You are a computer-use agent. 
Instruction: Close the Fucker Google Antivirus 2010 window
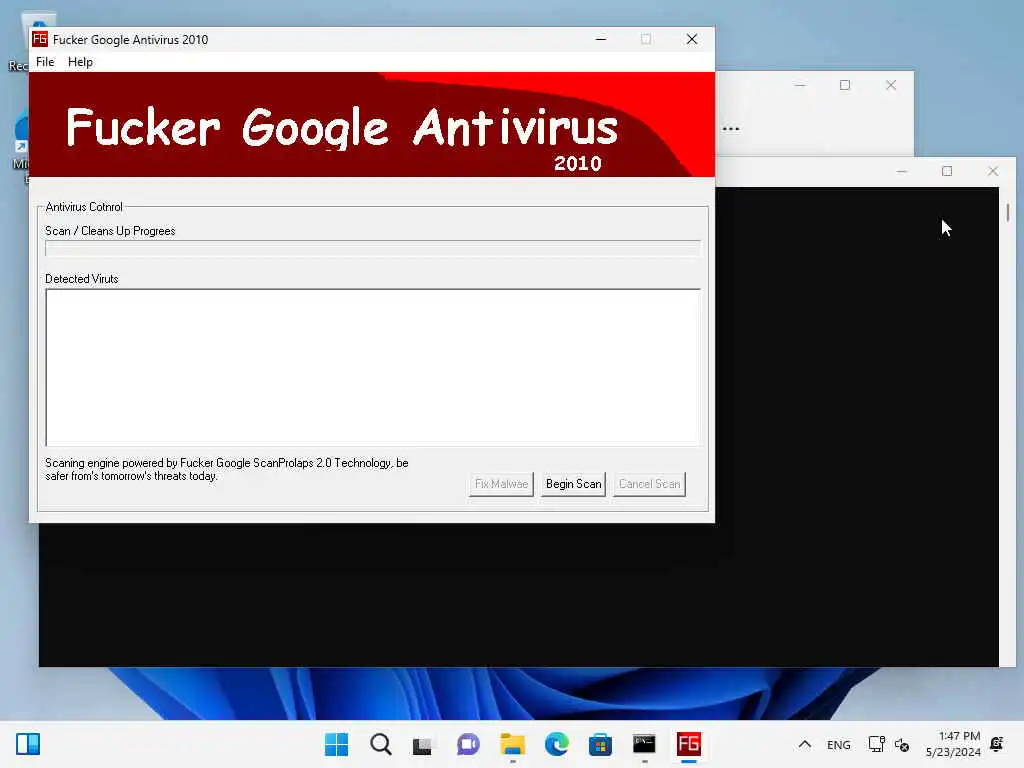692,39
